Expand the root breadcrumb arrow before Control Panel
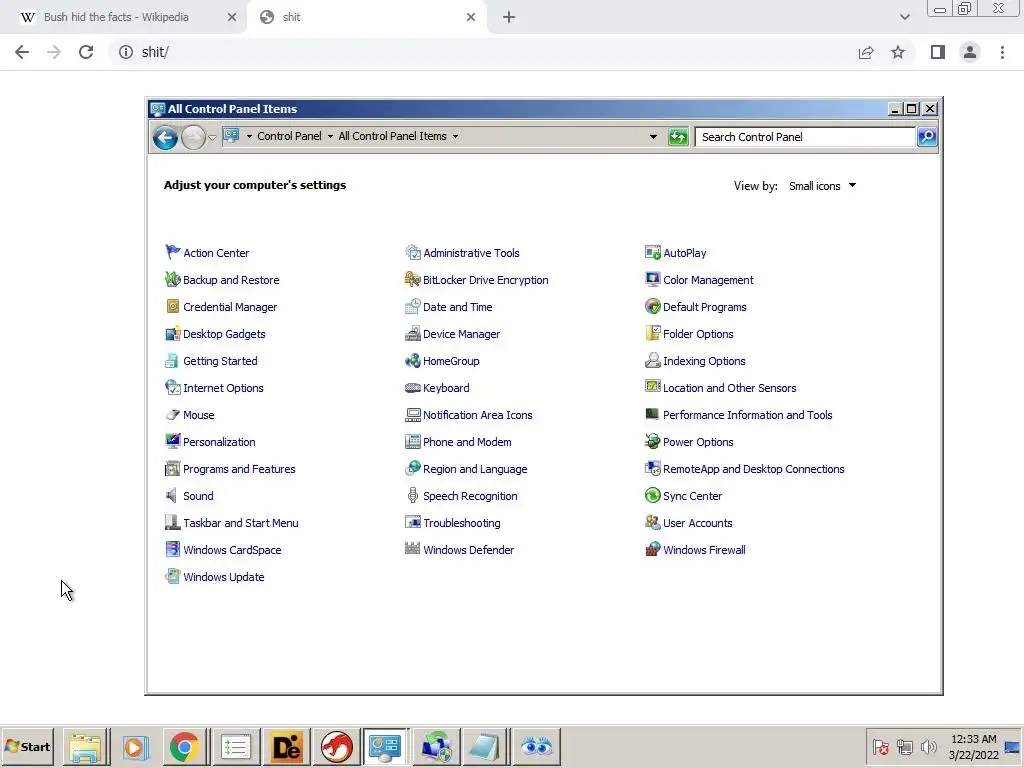Viewport: 1024px width, 768px height. click(x=249, y=136)
